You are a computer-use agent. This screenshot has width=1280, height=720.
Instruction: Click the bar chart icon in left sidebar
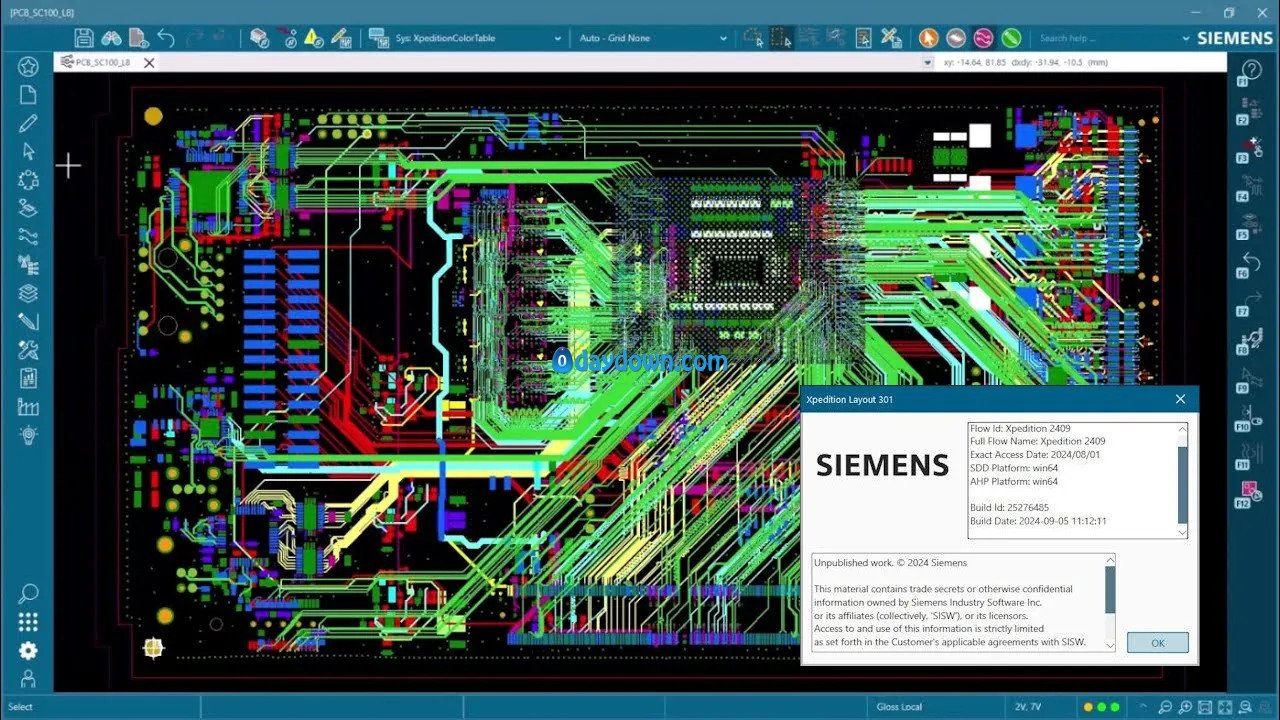point(28,407)
